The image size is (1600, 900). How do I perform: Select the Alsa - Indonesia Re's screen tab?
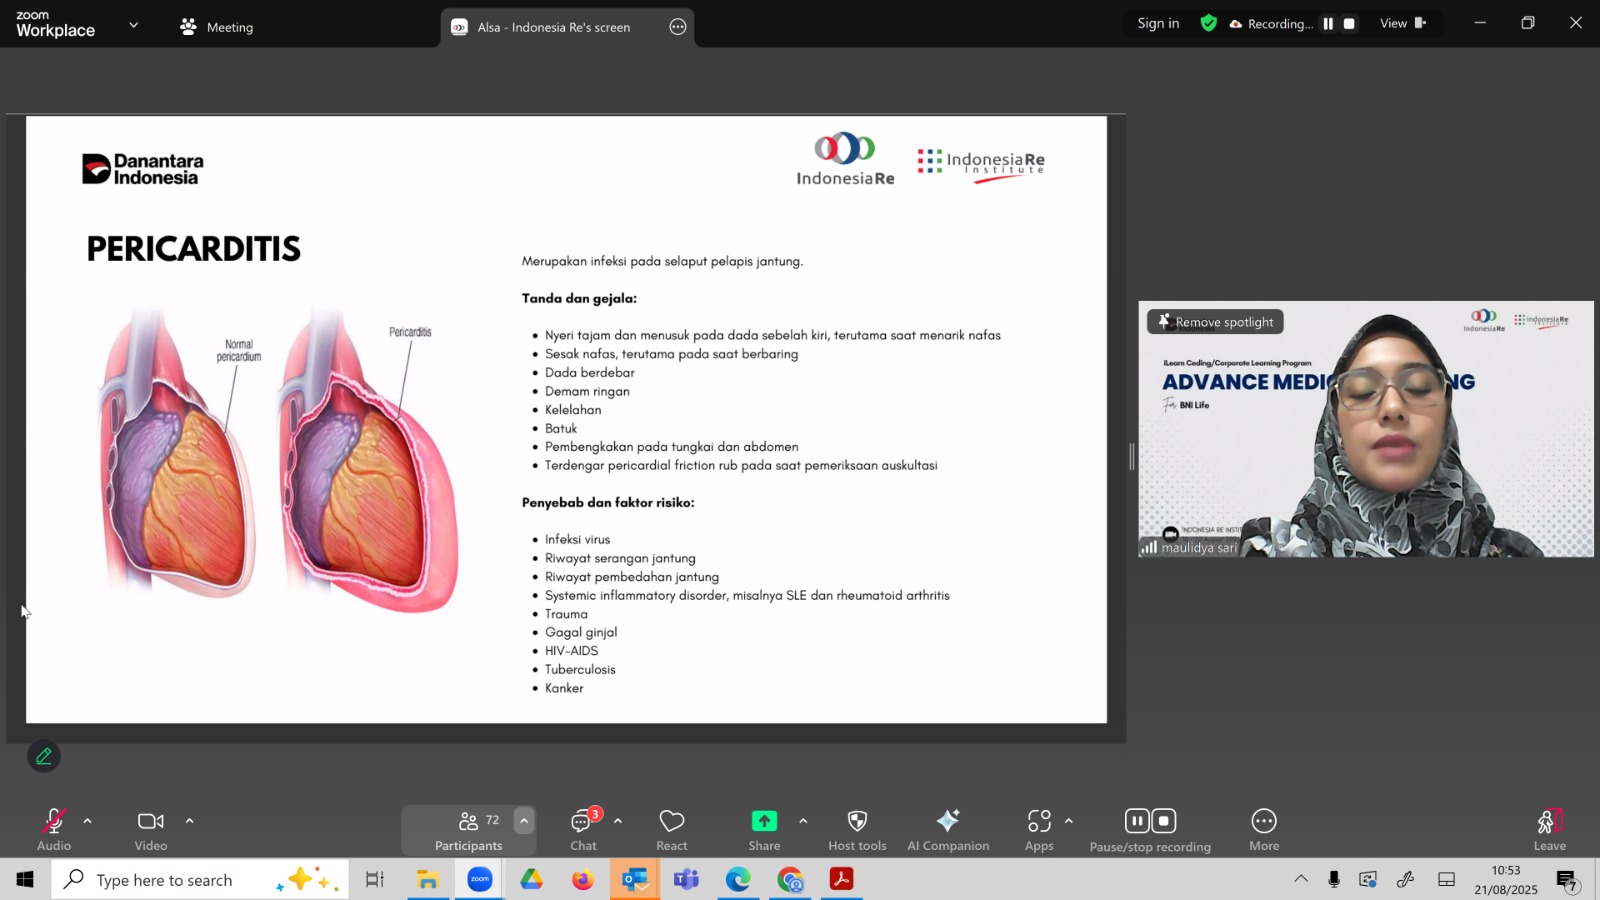click(x=553, y=27)
